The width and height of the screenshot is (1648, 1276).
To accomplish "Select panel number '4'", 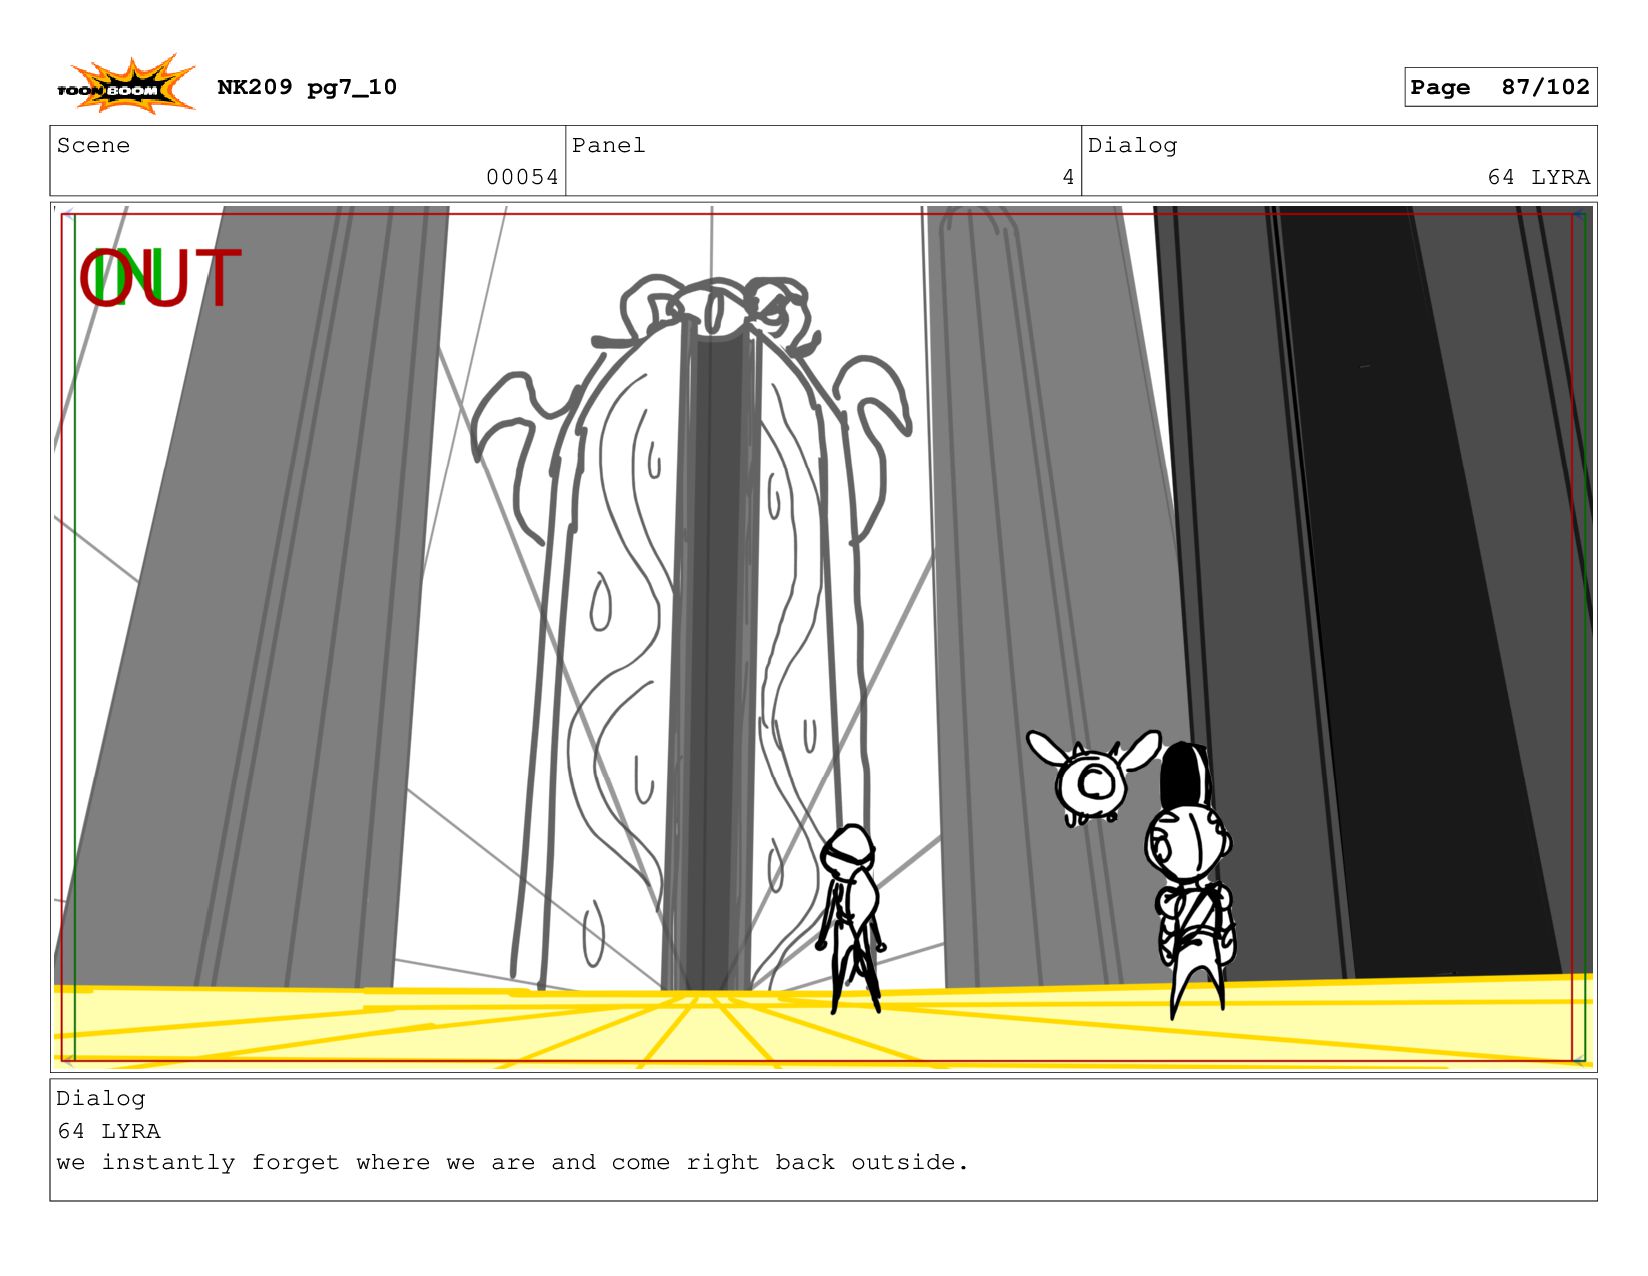I will tap(1068, 177).
